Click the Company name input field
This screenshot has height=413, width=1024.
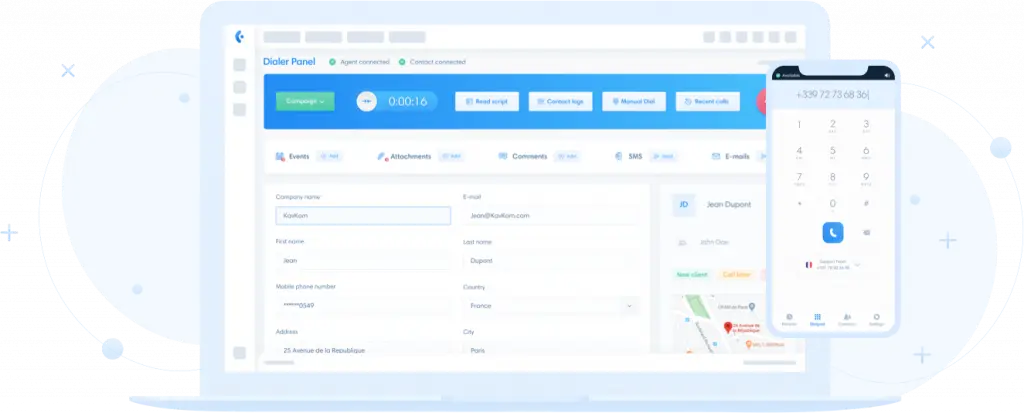coord(363,215)
